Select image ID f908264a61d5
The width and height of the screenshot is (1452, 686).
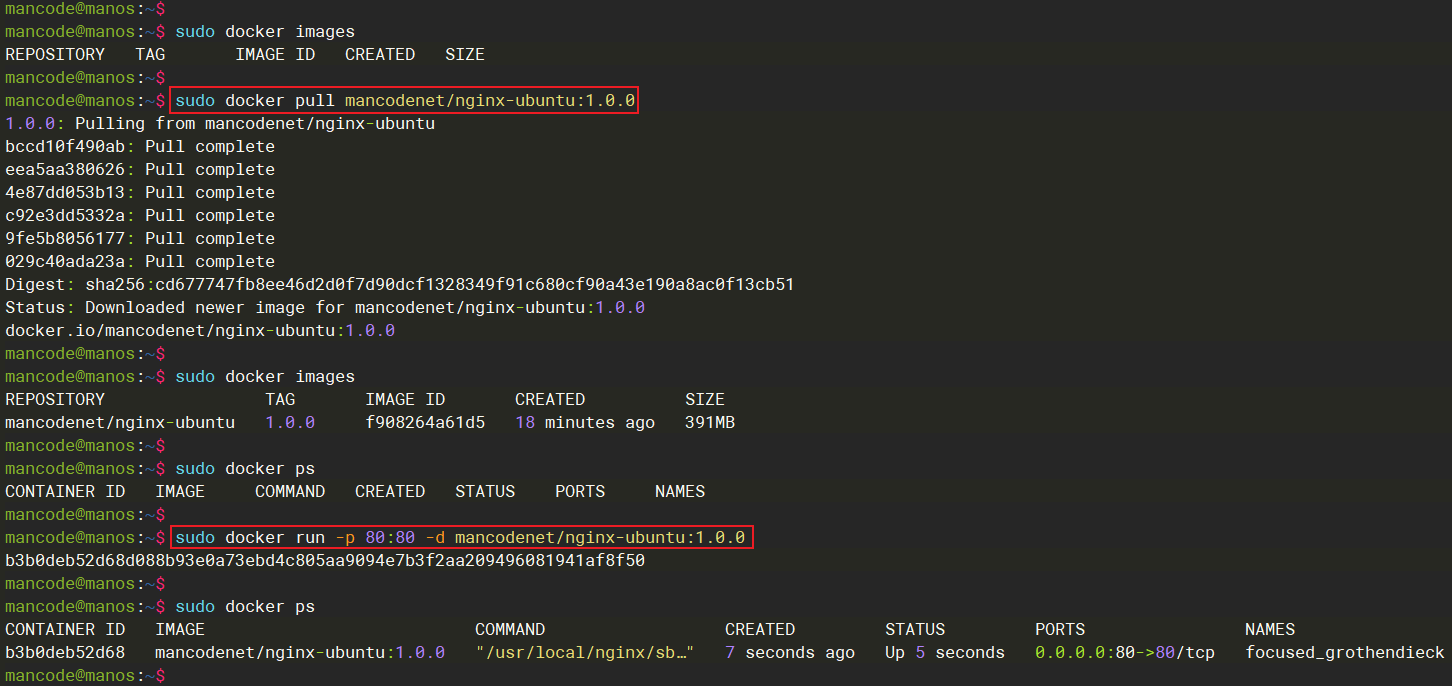coord(425,423)
